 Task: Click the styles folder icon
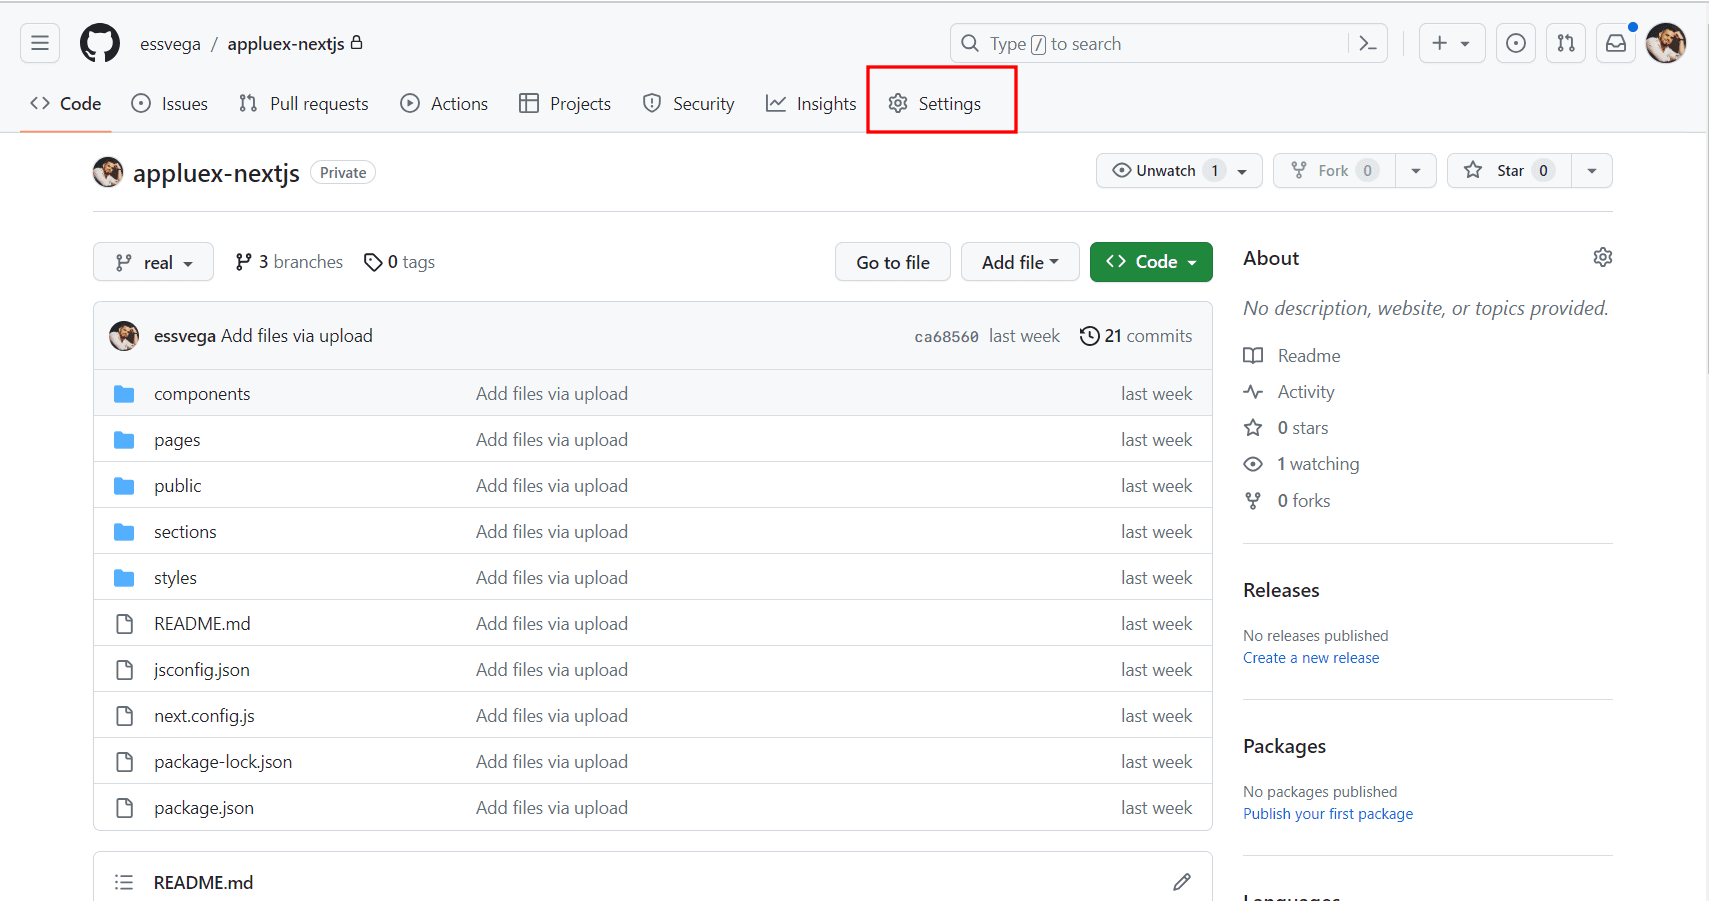(x=124, y=578)
